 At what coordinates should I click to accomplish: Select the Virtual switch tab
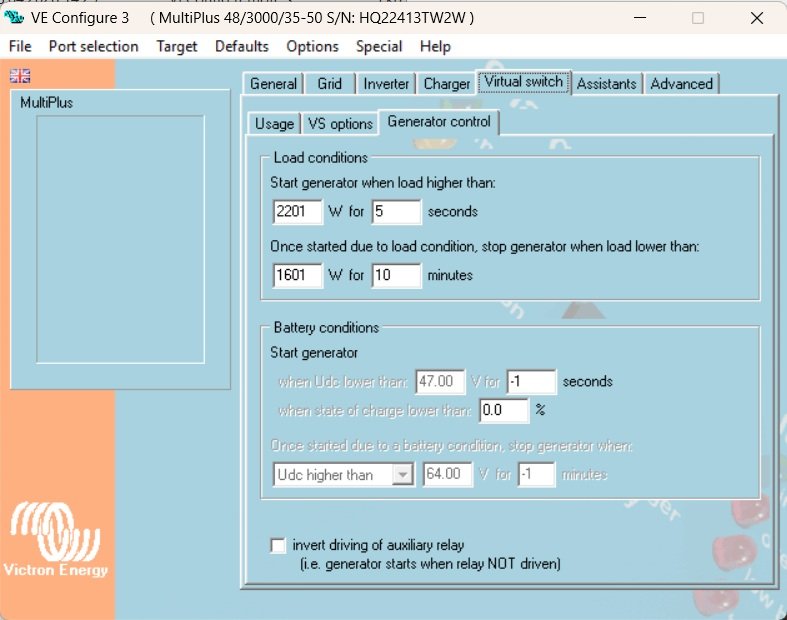[x=523, y=81]
